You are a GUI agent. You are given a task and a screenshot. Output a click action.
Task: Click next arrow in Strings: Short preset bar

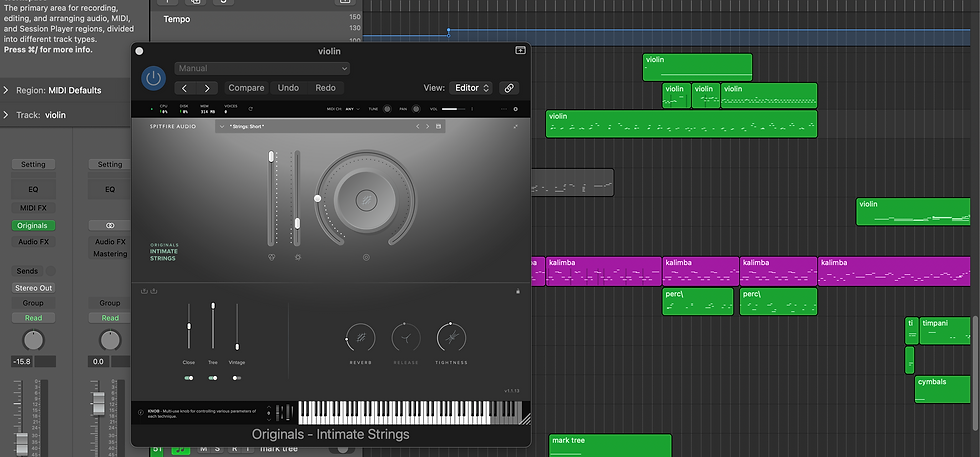[428, 126]
